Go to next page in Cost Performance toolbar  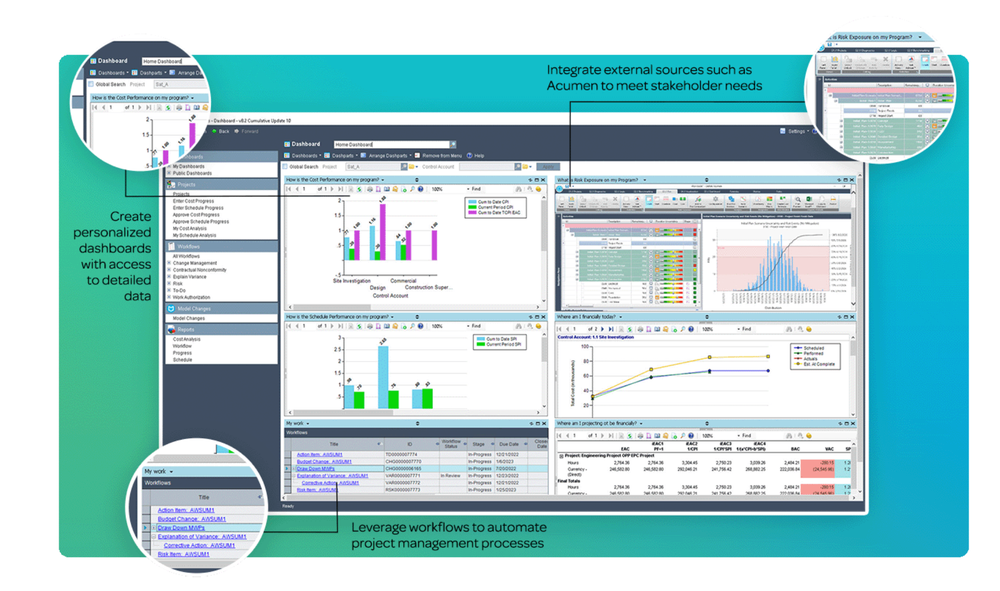[x=332, y=189]
